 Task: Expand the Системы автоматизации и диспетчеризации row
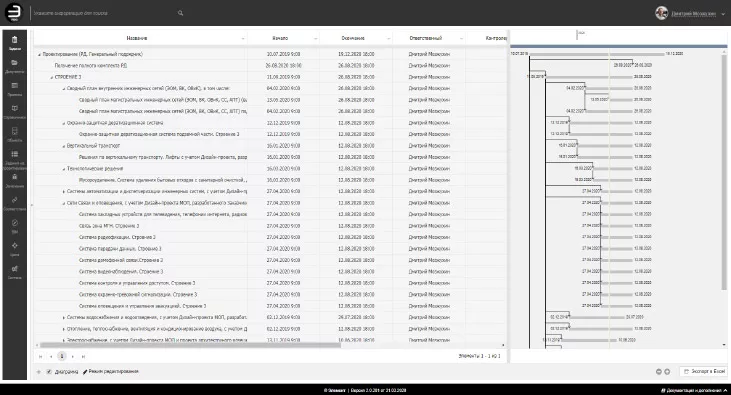[x=64, y=191]
